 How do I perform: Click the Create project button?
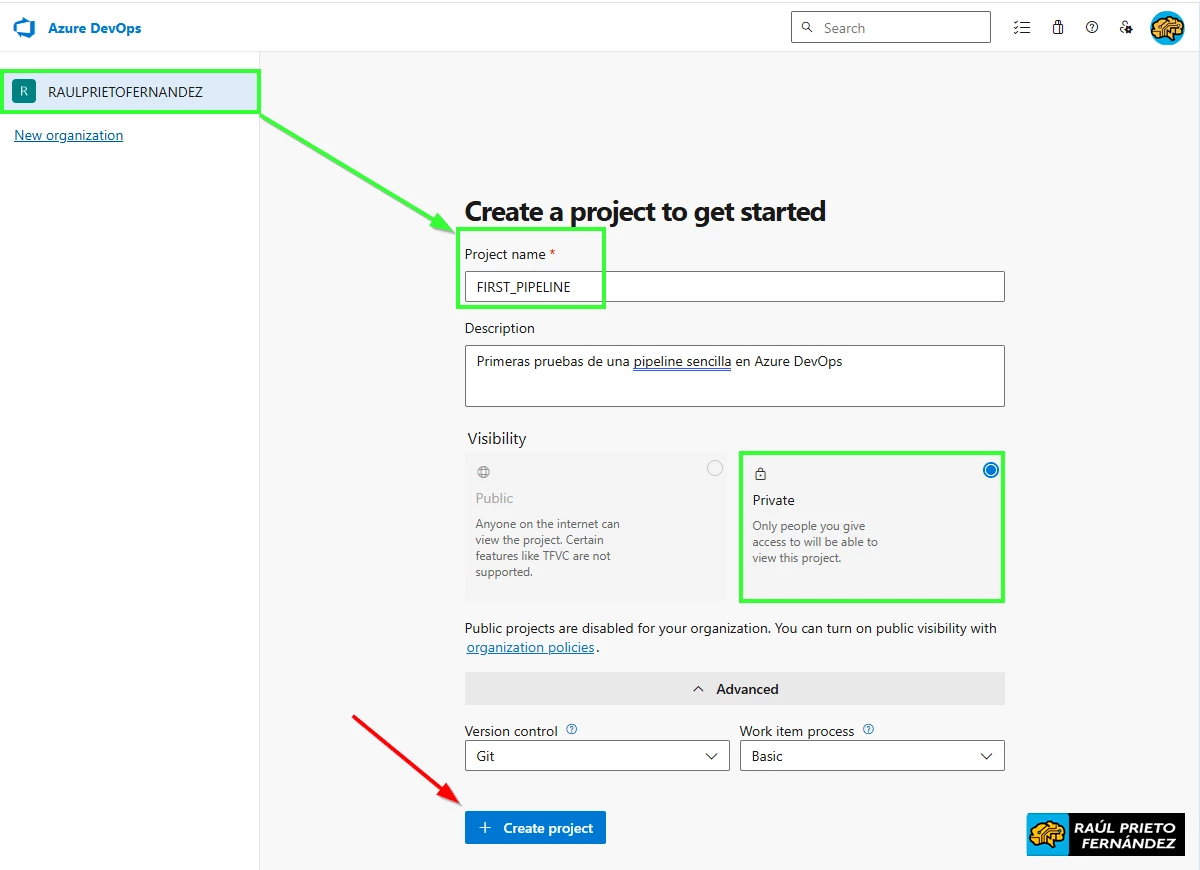(x=535, y=827)
